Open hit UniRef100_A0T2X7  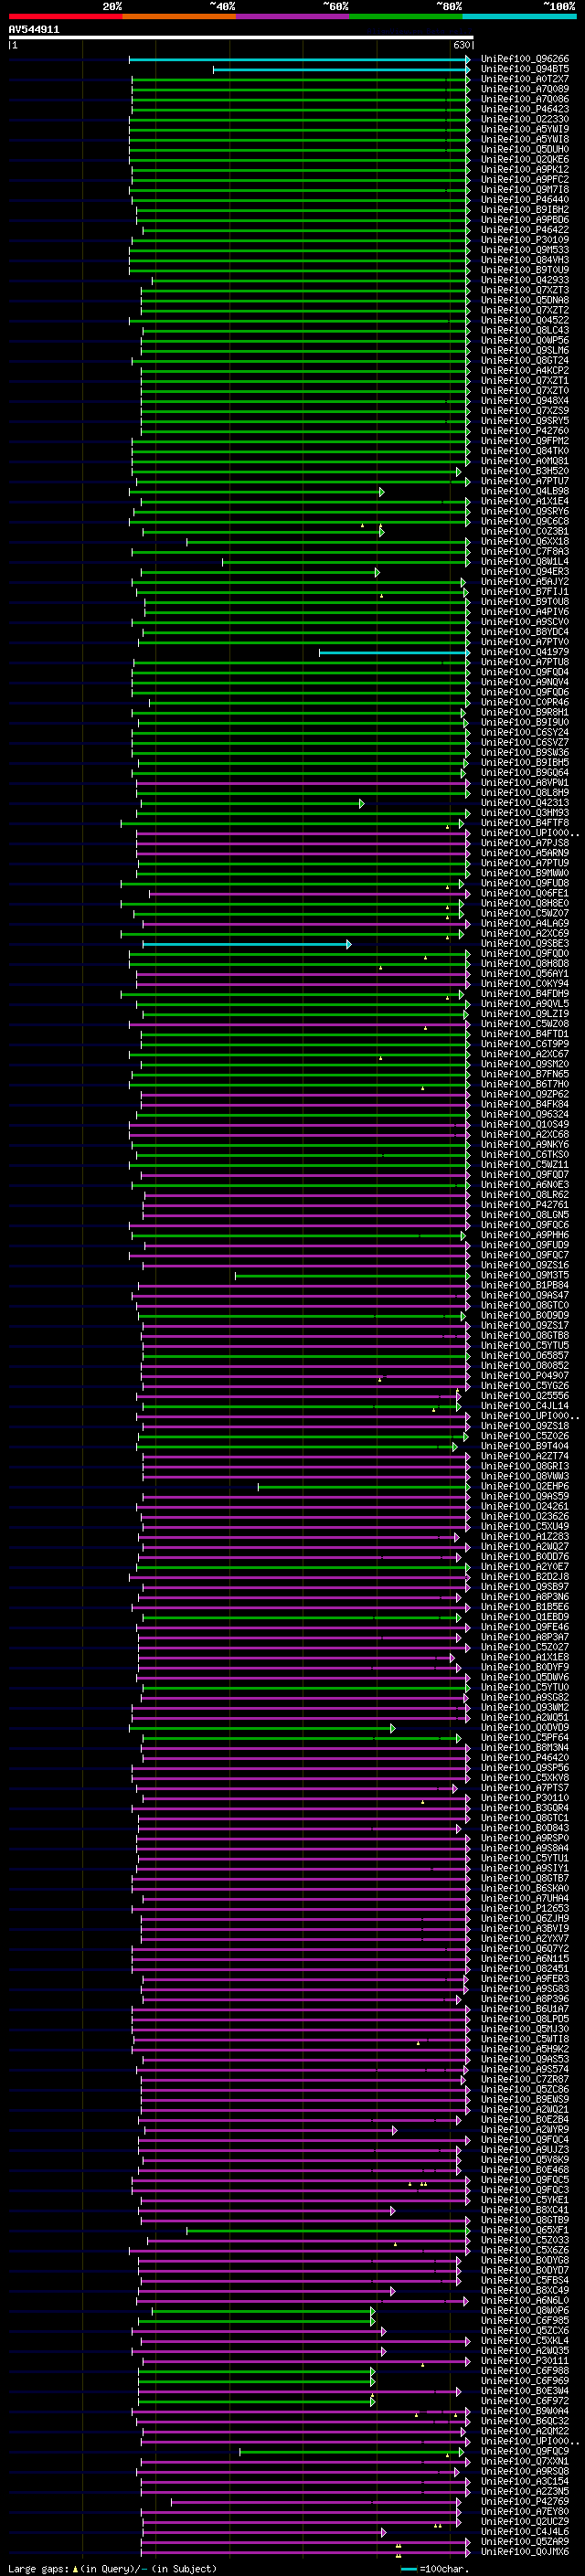click(x=524, y=79)
